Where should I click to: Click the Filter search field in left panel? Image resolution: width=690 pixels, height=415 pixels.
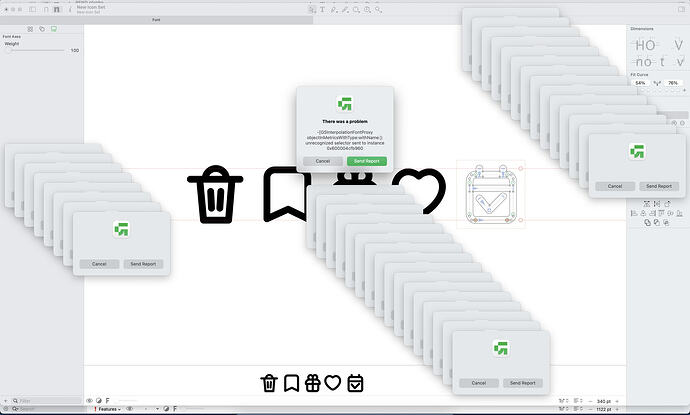pyautogui.click(x=46, y=401)
